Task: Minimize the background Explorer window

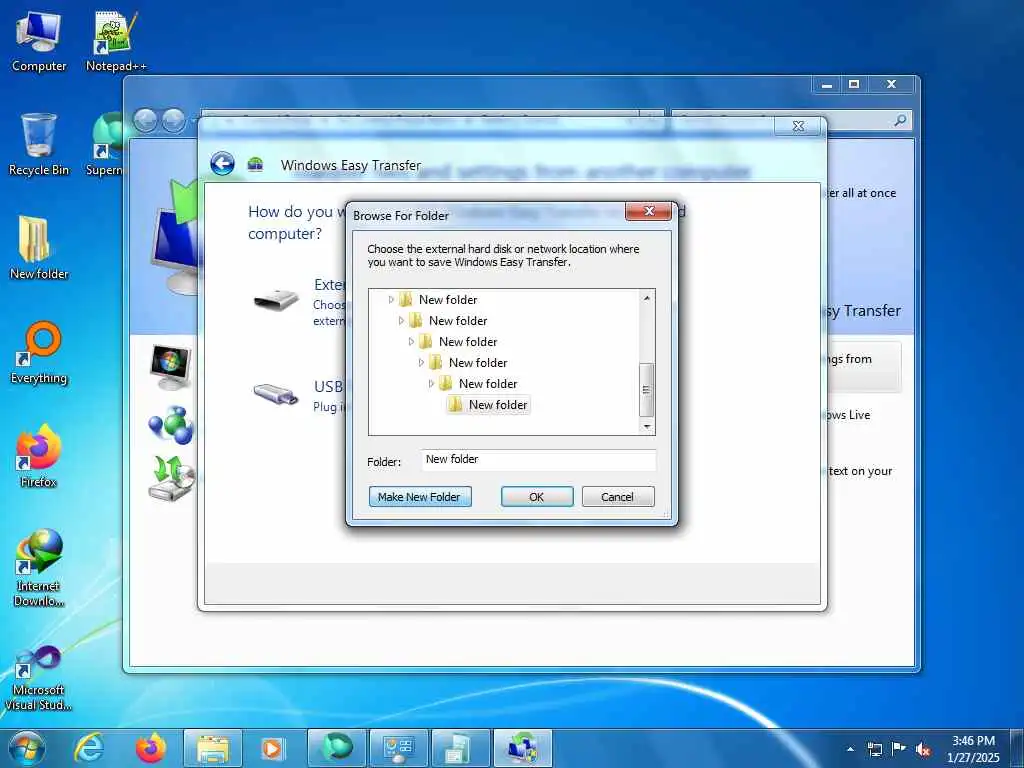Action: tap(827, 84)
